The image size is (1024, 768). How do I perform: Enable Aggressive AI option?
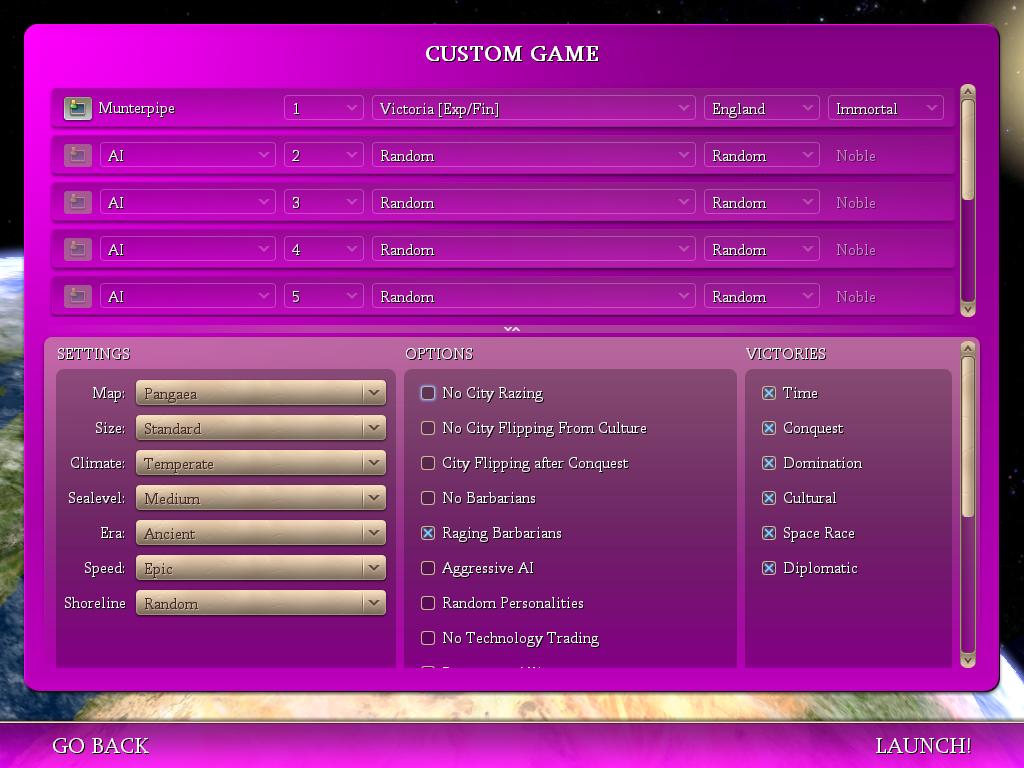(428, 568)
